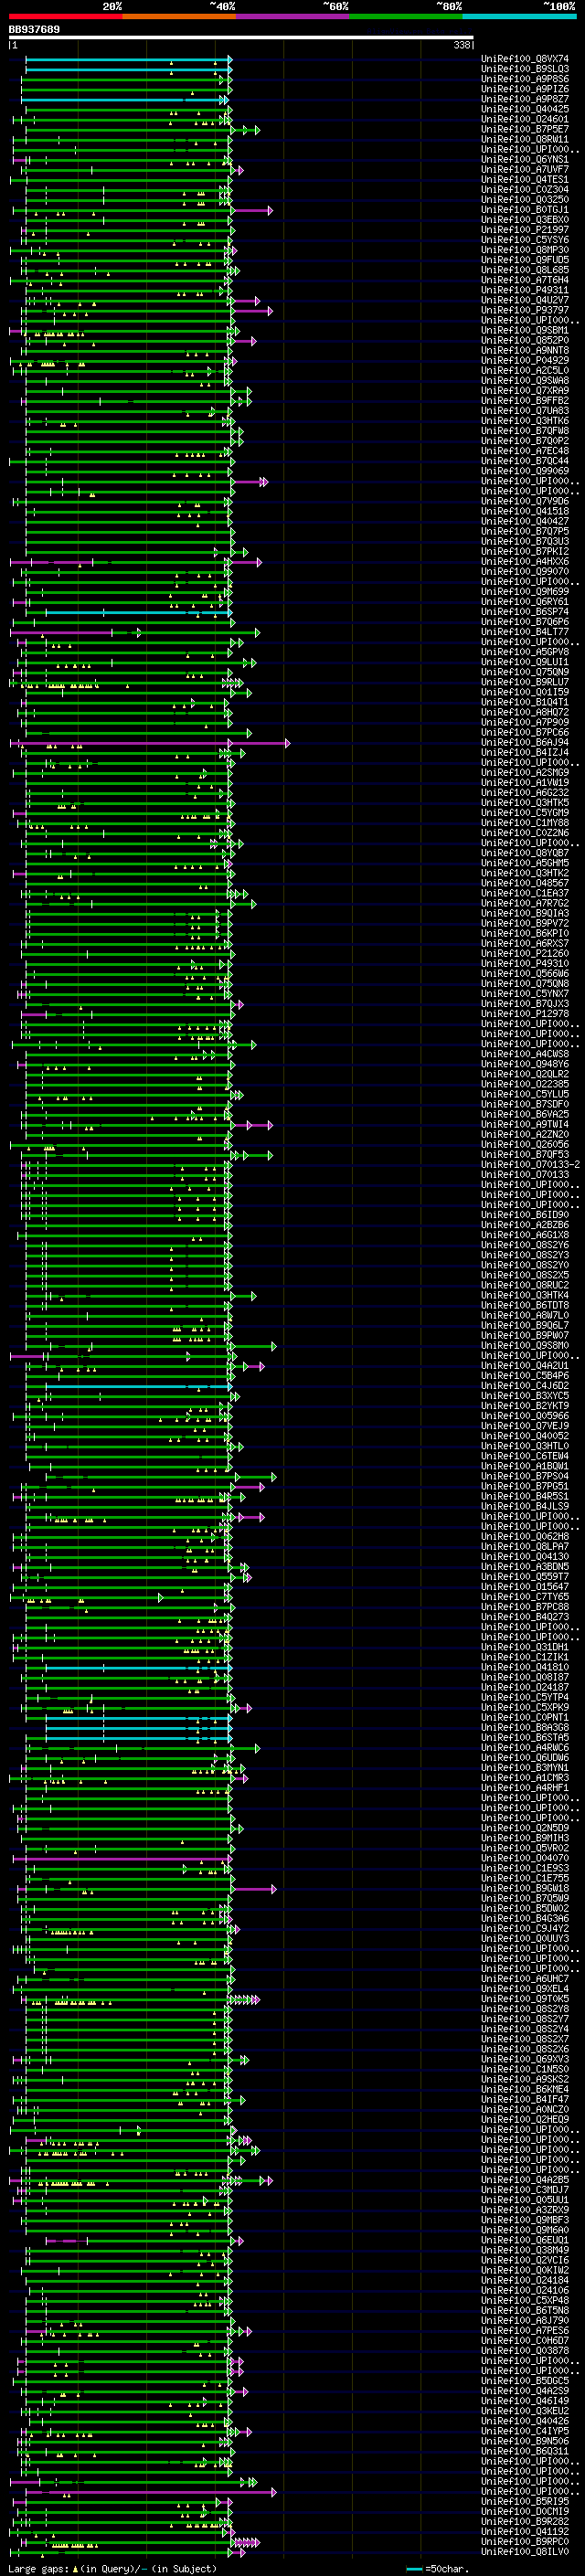This screenshot has width=585, height=2576.
Task: Open hit UniRef100_P21260
Action: pos(525,954)
